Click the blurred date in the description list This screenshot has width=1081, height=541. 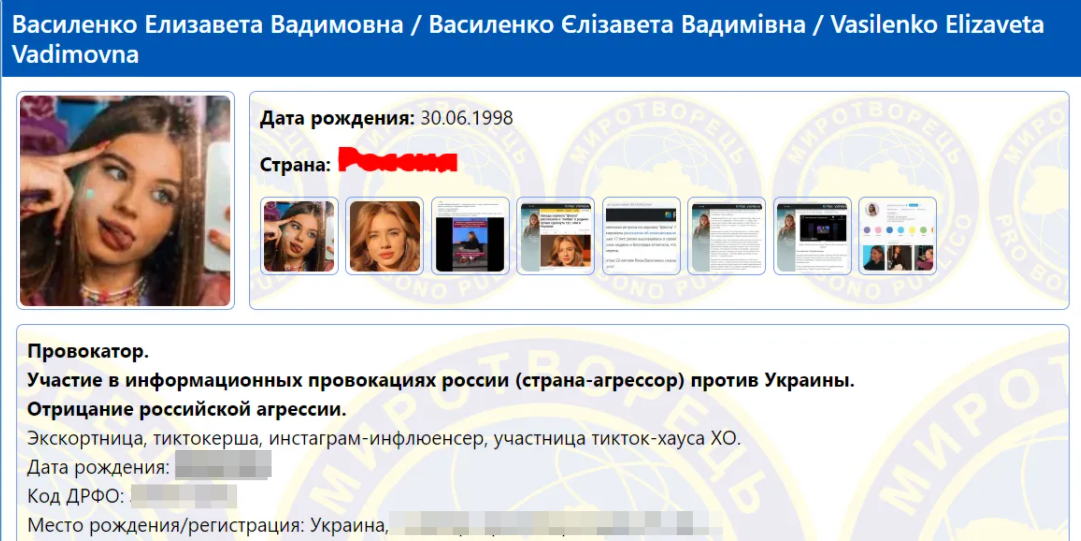point(223,466)
